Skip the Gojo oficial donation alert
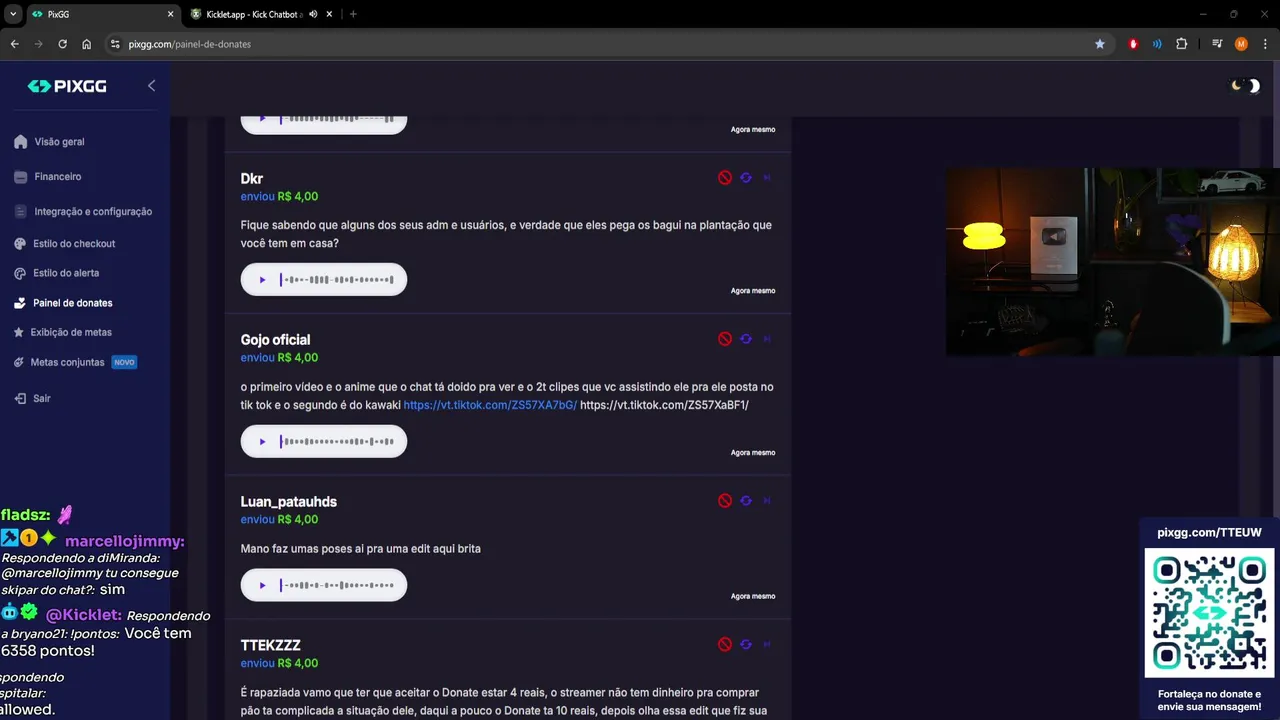Viewport: 1280px width, 720px height. point(767,339)
